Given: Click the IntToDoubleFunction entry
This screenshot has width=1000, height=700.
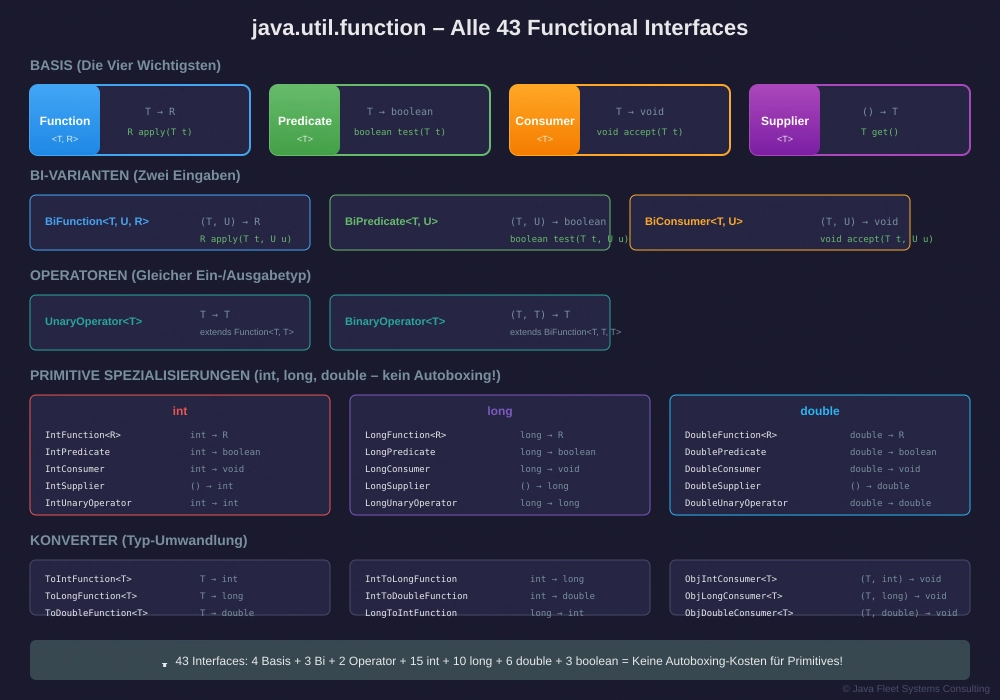Looking at the screenshot, I should pyautogui.click(x=416, y=596).
